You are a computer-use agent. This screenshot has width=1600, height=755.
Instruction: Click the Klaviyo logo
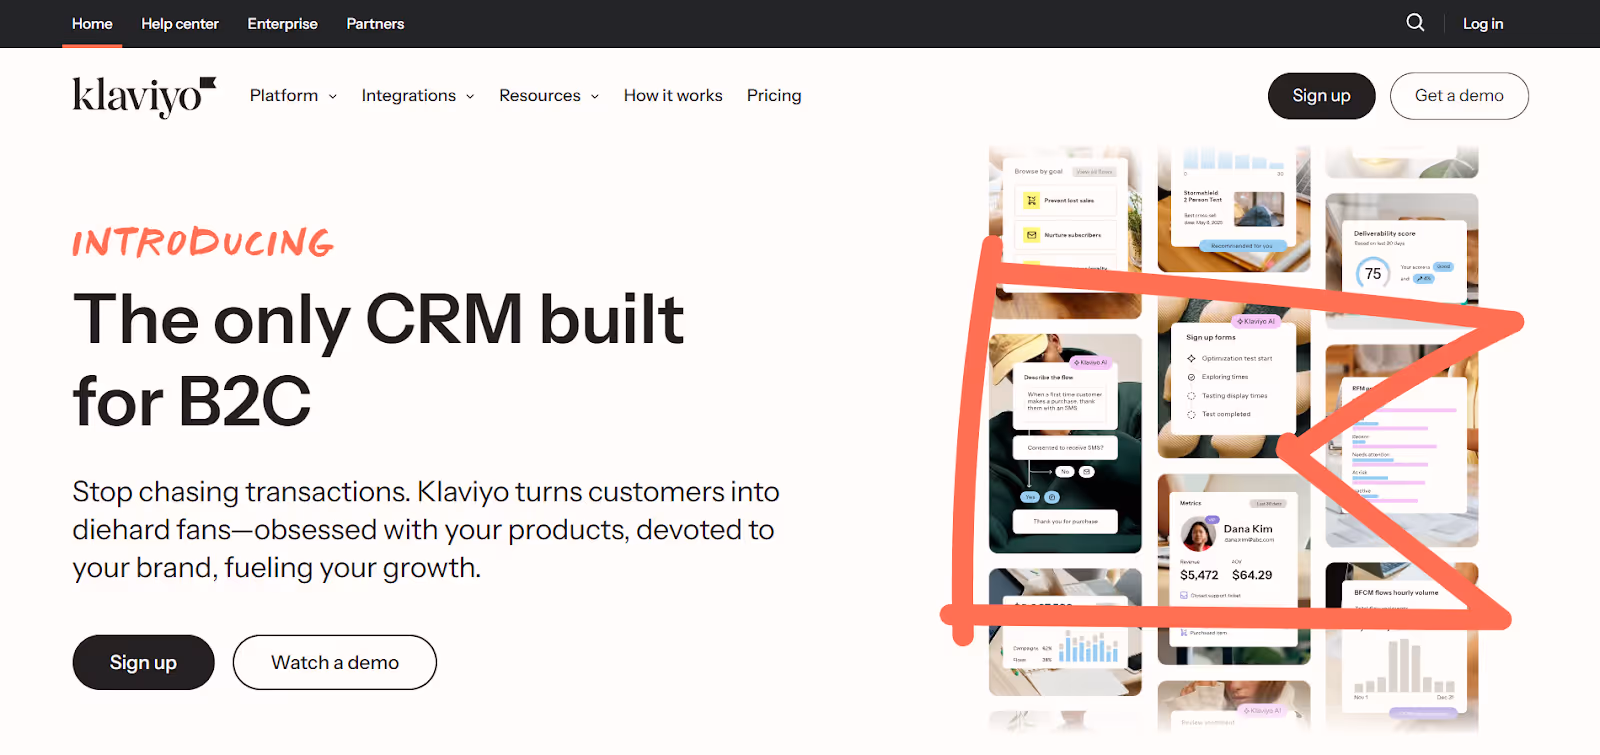coord(144,97)
